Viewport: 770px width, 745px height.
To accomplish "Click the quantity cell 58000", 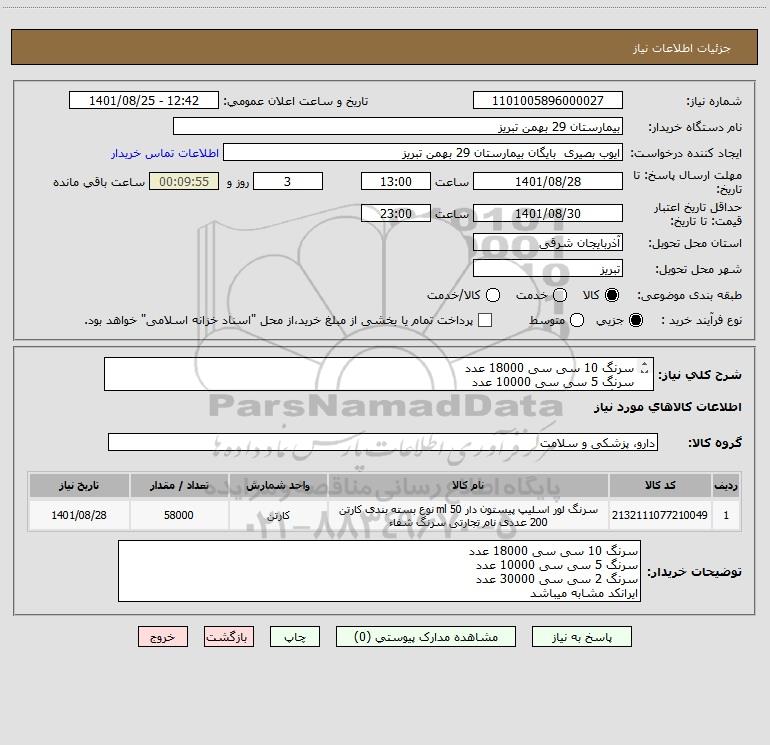I will (179, 515).
